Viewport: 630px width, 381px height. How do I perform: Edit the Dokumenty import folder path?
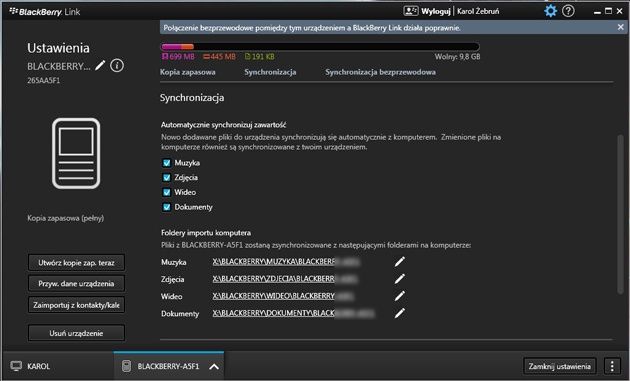point(399,313)
